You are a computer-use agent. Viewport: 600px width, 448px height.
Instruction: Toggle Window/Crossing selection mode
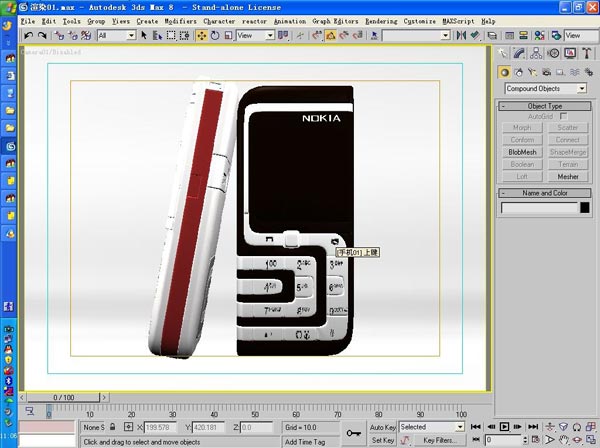(x=184, y=36)
